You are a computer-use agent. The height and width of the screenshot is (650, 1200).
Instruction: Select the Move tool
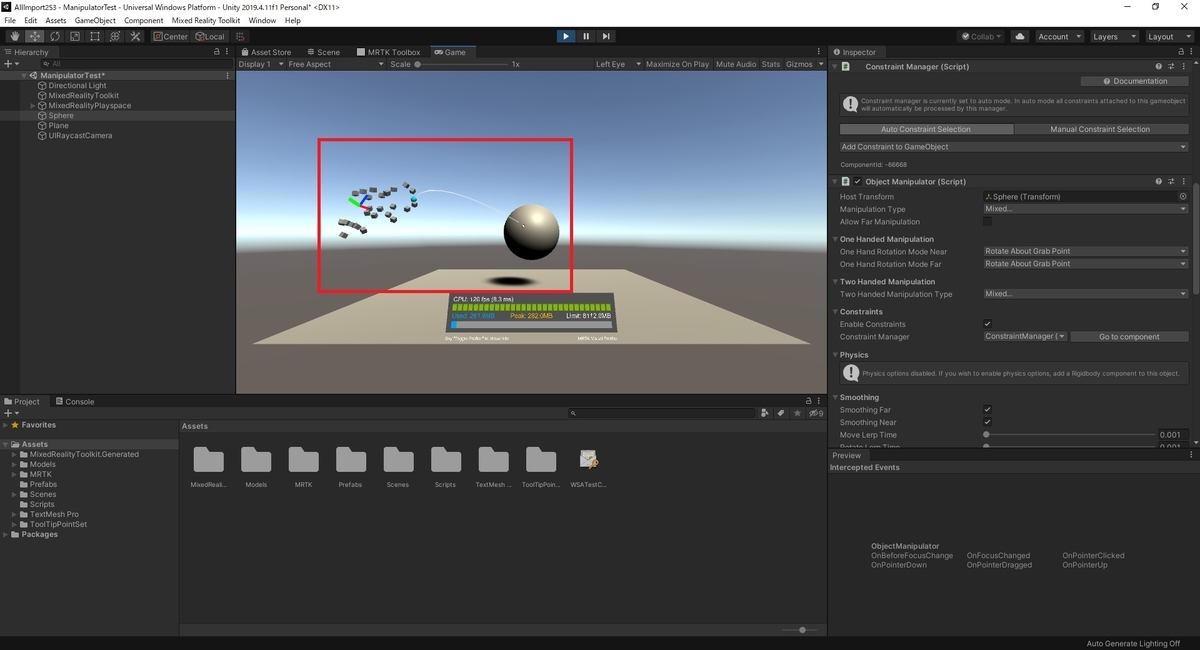[x=34, y=36]
